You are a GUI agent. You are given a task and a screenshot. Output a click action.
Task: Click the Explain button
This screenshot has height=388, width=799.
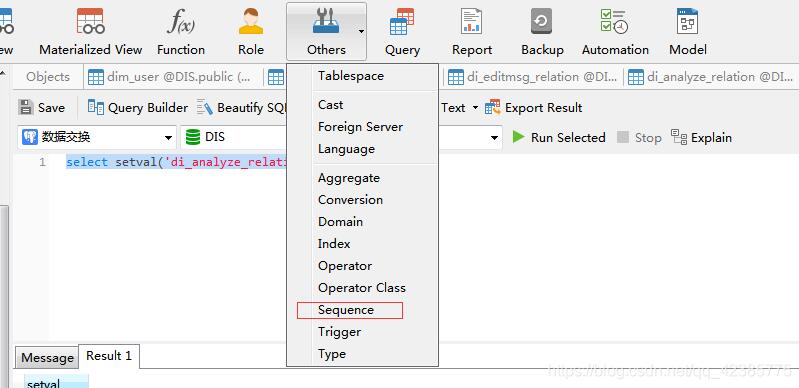coord(701,138)
